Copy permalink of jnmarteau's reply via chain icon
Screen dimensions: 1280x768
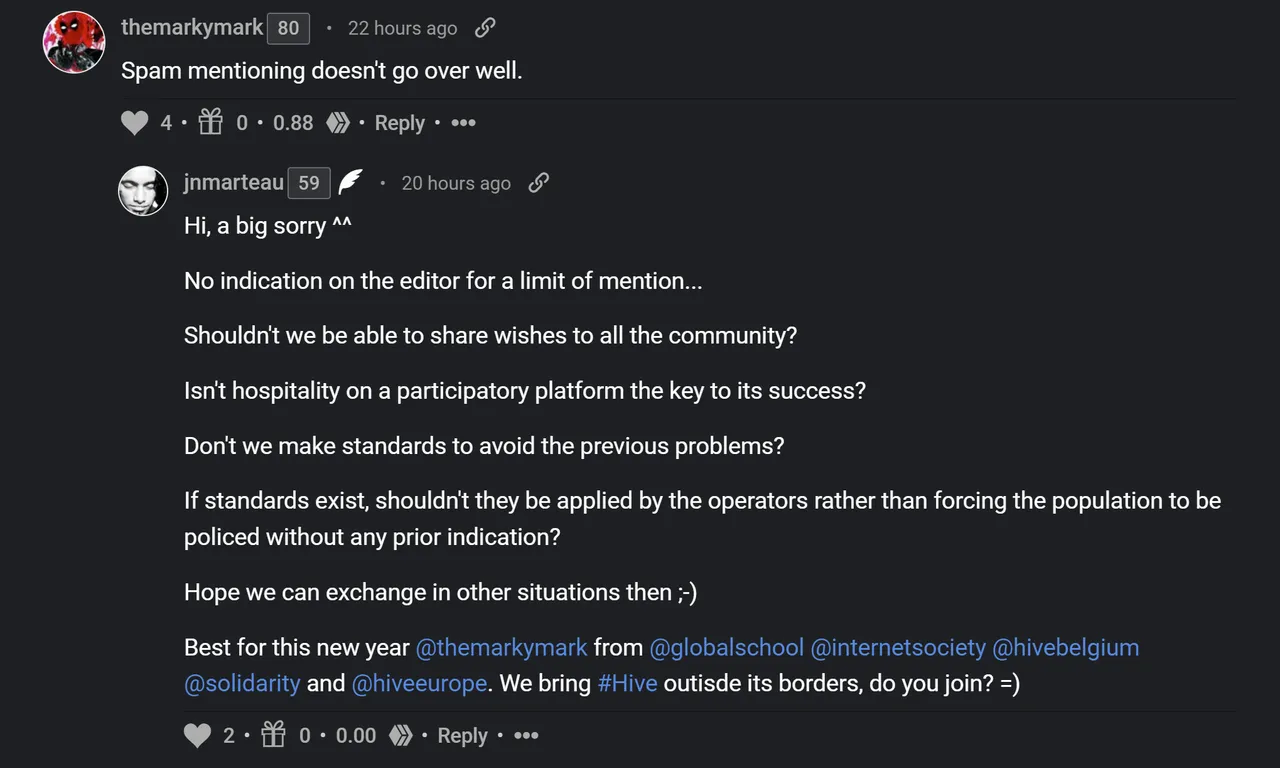coord(538,182)
